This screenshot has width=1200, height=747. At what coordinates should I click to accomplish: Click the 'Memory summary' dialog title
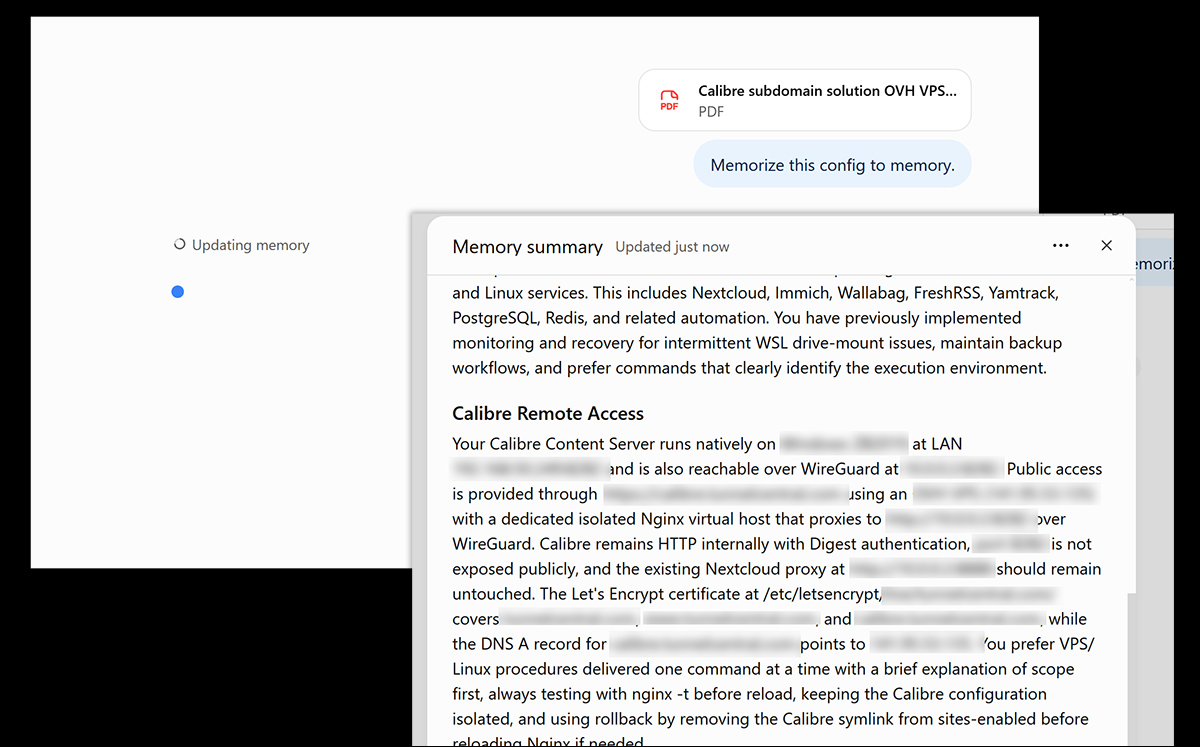pyautogui.click(x=528, y=247)
